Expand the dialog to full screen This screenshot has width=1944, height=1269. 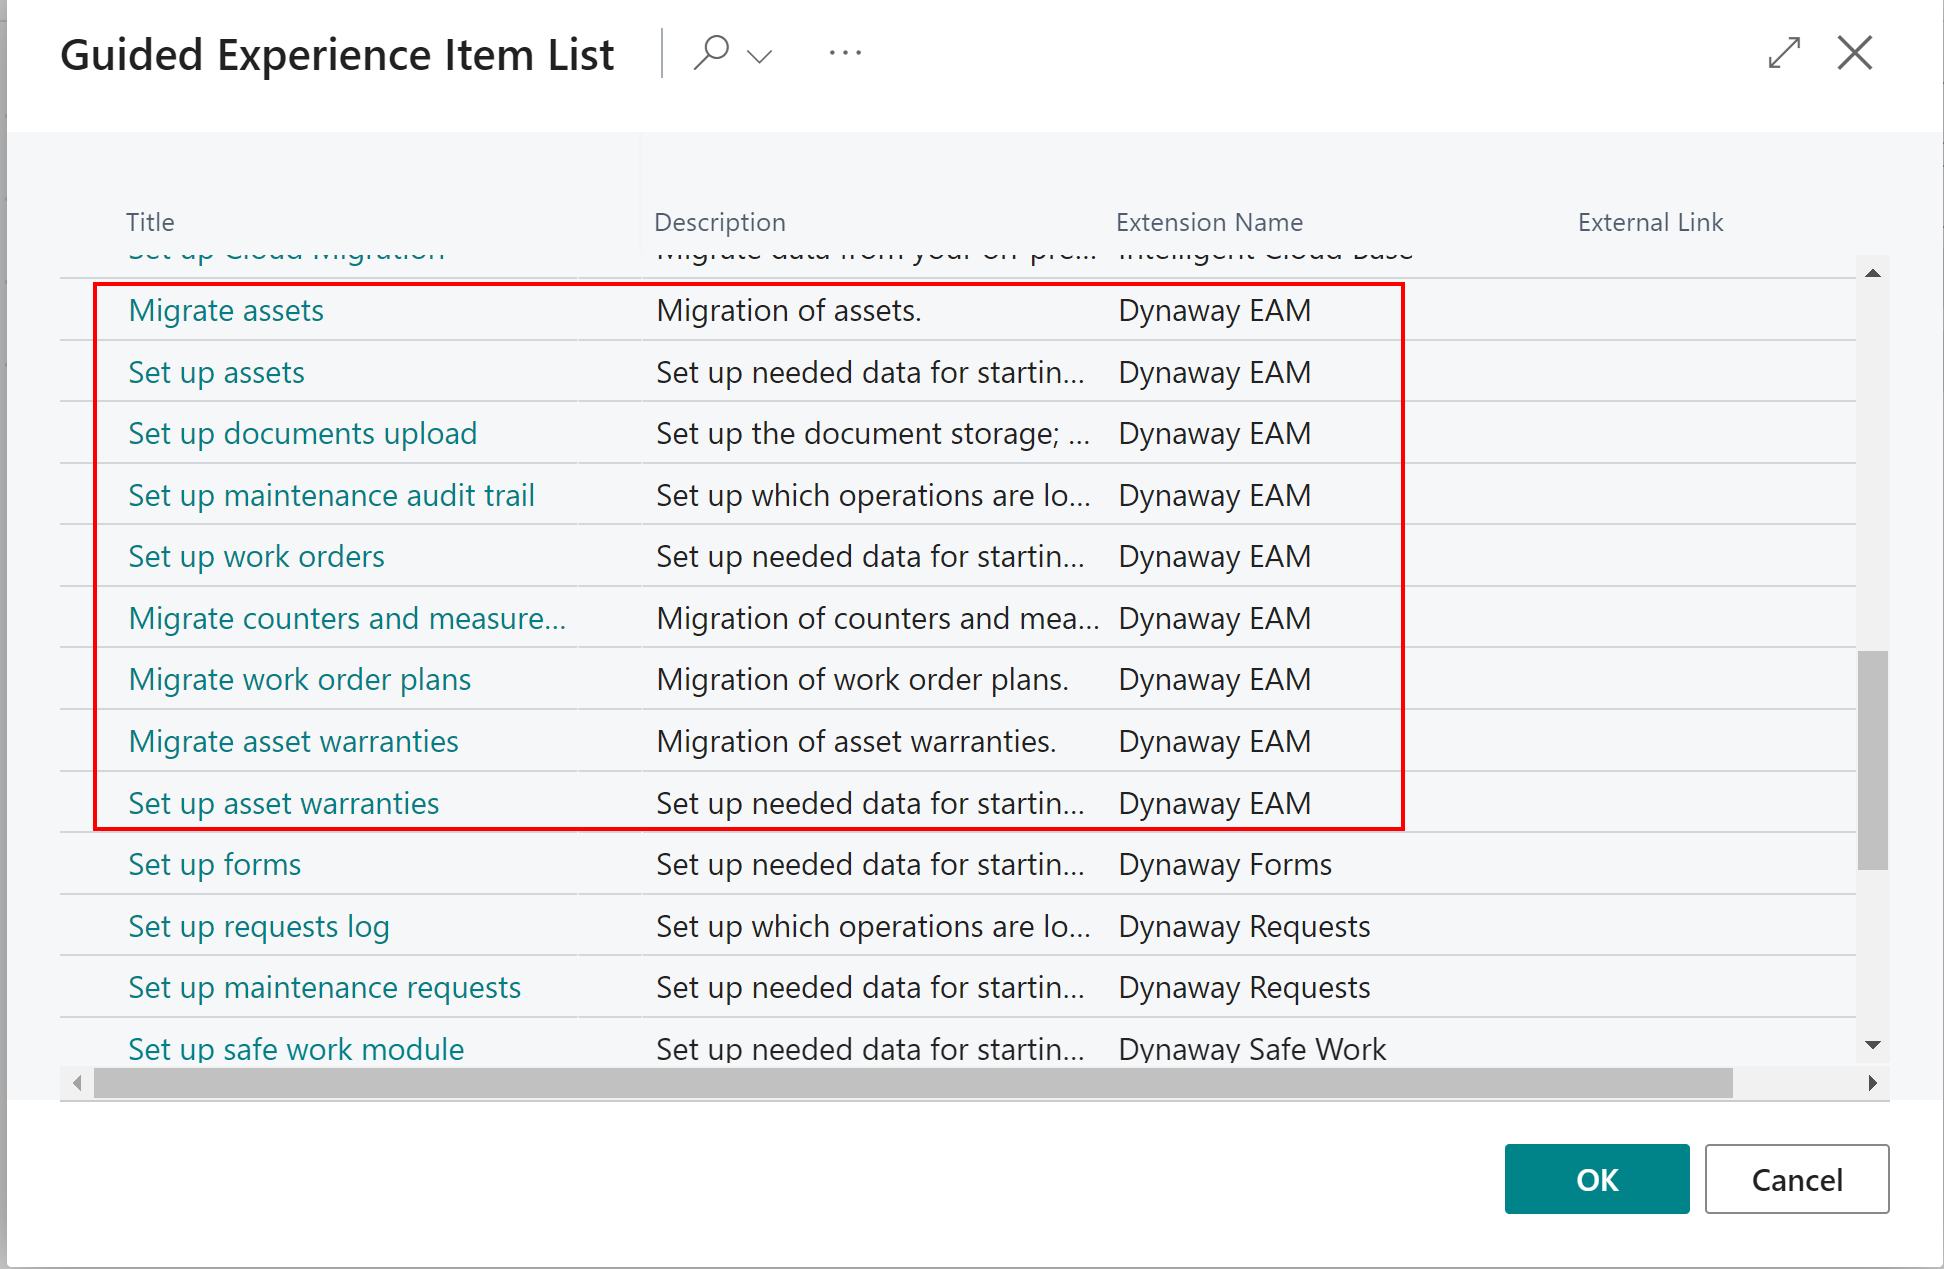pos(1784,52)
